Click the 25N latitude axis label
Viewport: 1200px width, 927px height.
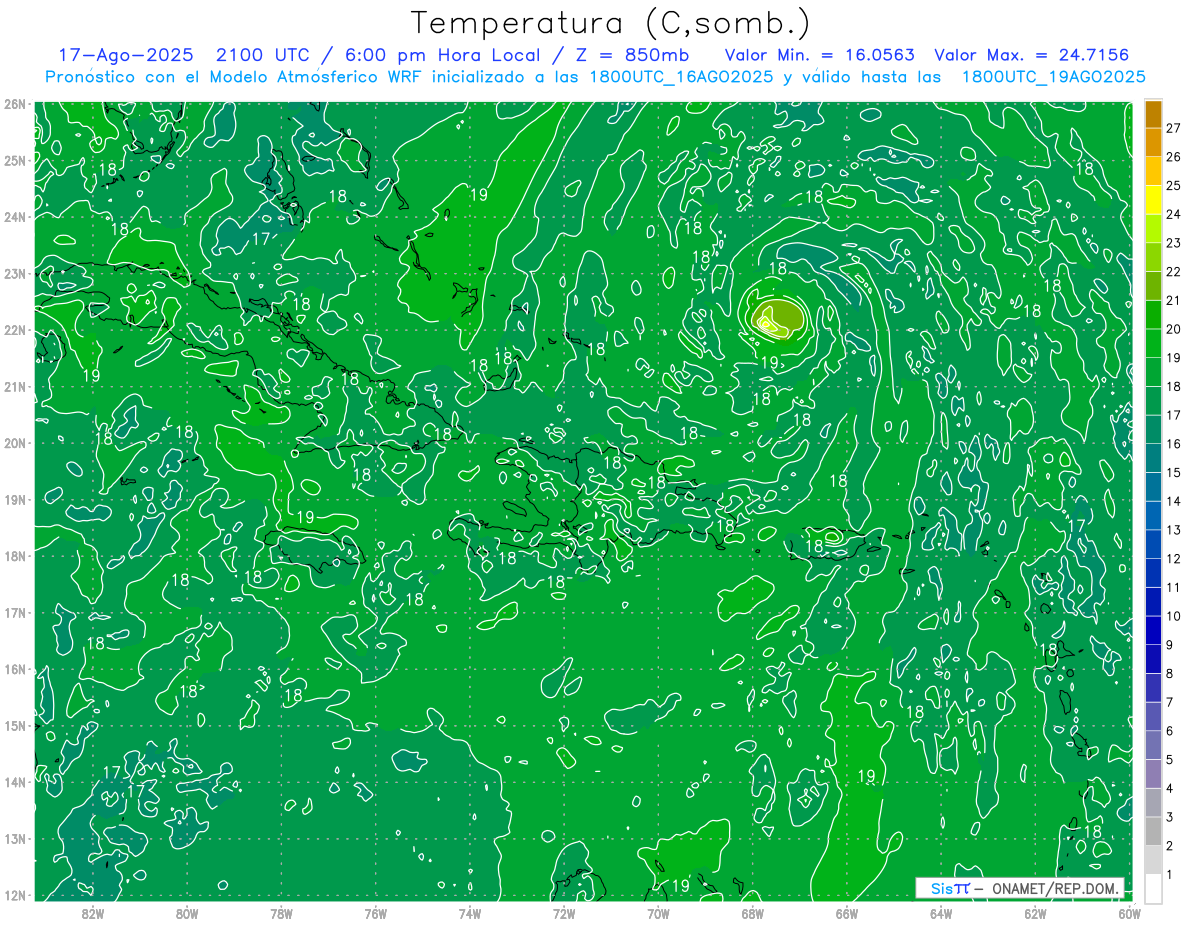[15, 160]
